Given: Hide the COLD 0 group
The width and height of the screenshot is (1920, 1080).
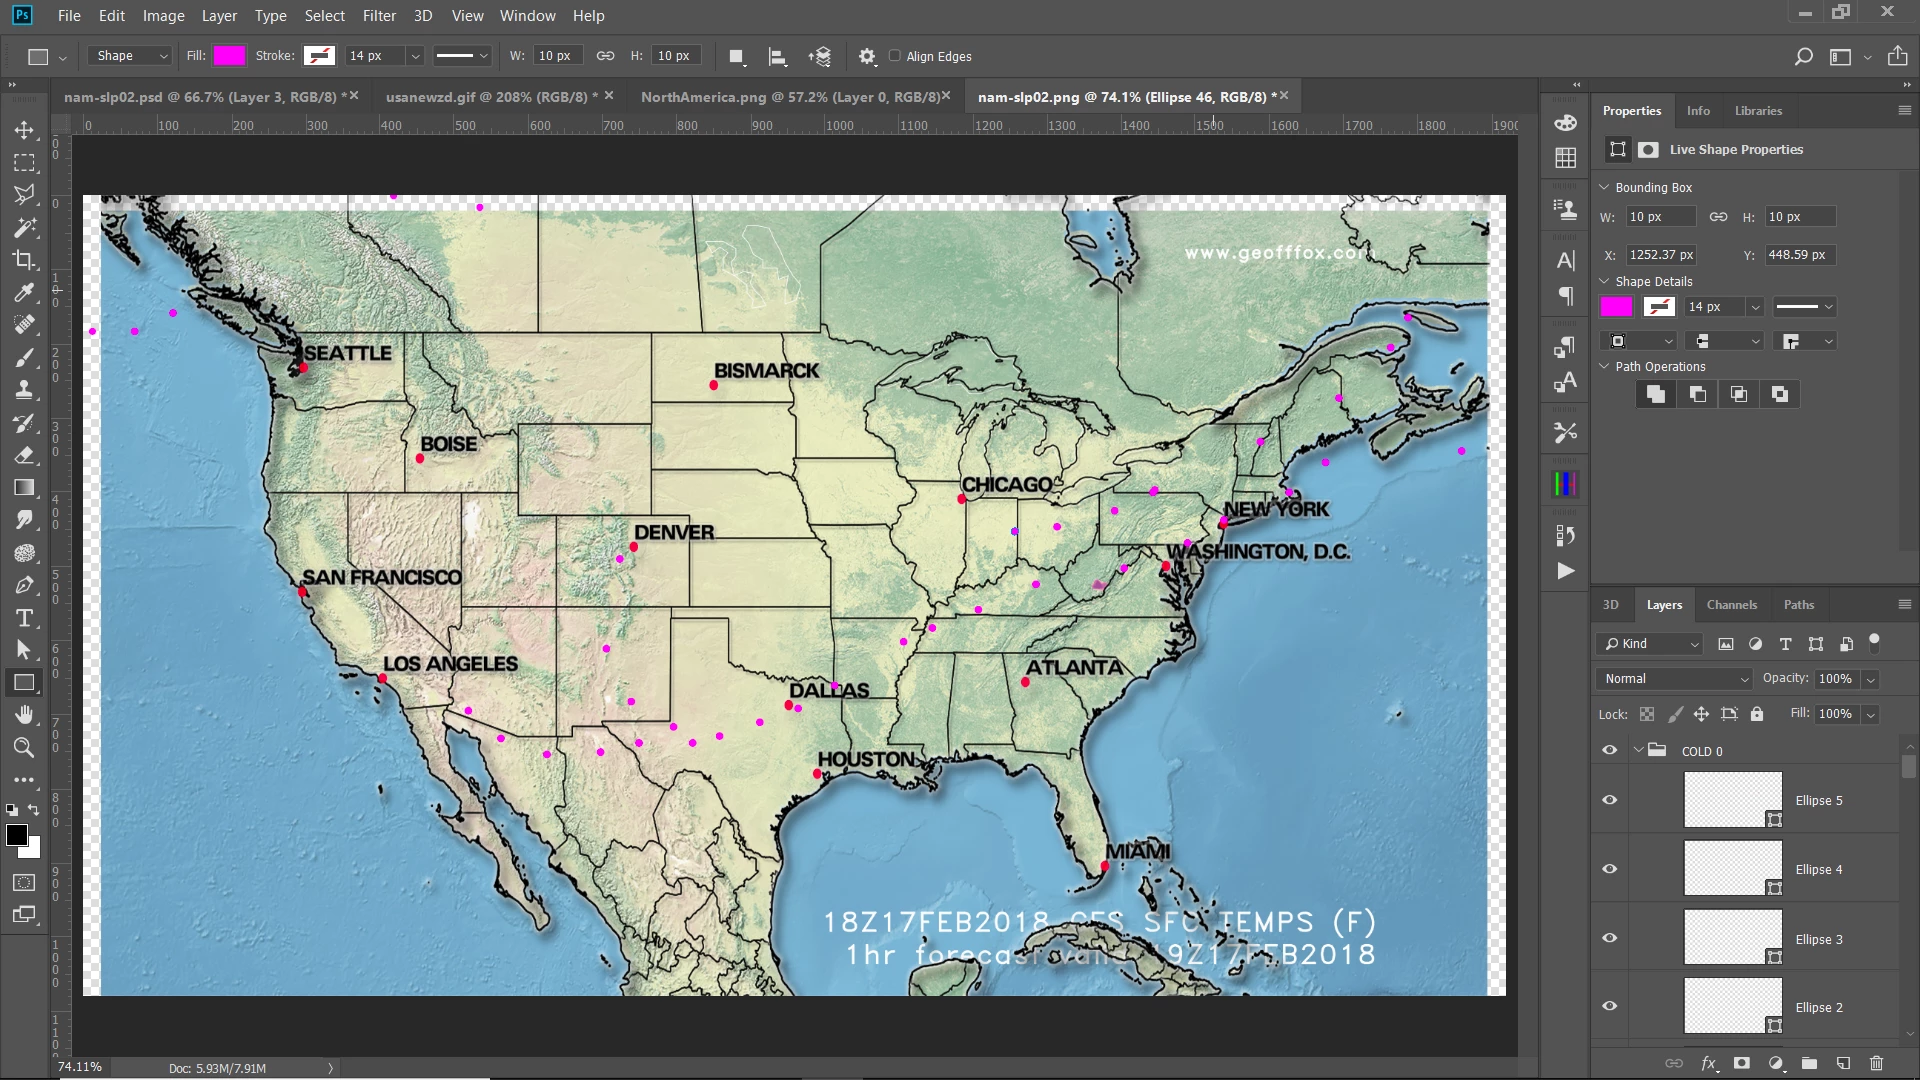Looking at the screenshot, I should [x=1609, y=750].
